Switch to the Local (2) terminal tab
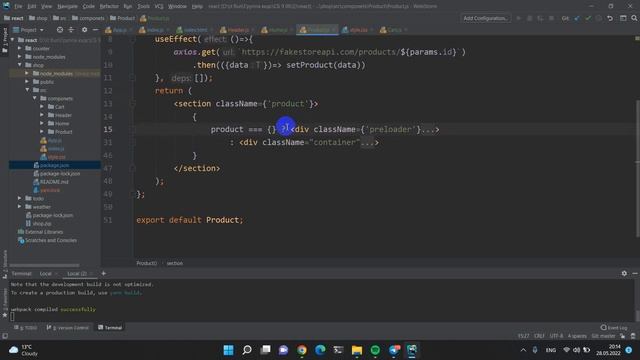 (77, 273)
